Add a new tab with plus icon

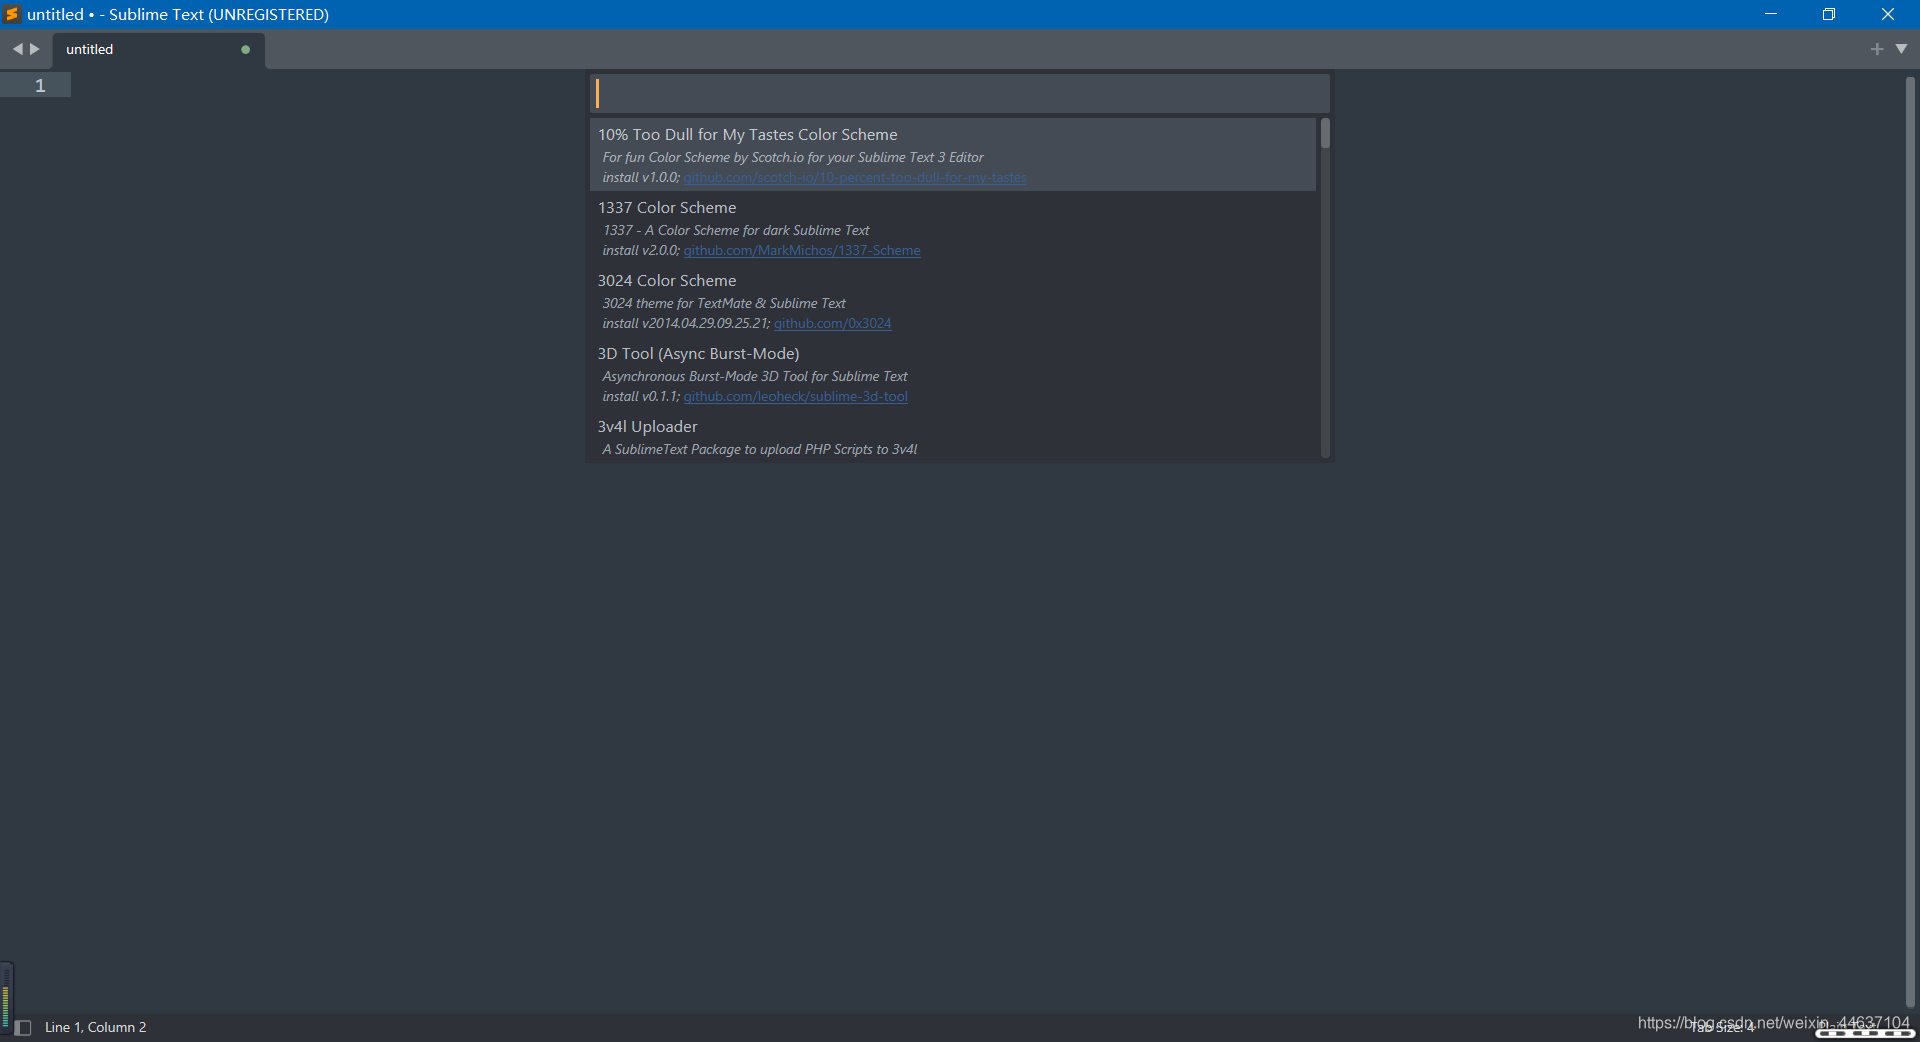[x=1877, y=49]
